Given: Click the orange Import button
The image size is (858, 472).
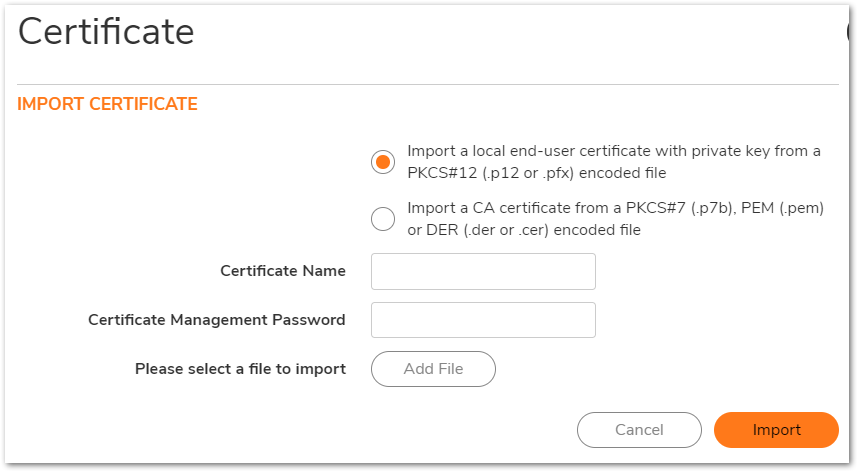Looking at the screenshot, I should point(776,430).
